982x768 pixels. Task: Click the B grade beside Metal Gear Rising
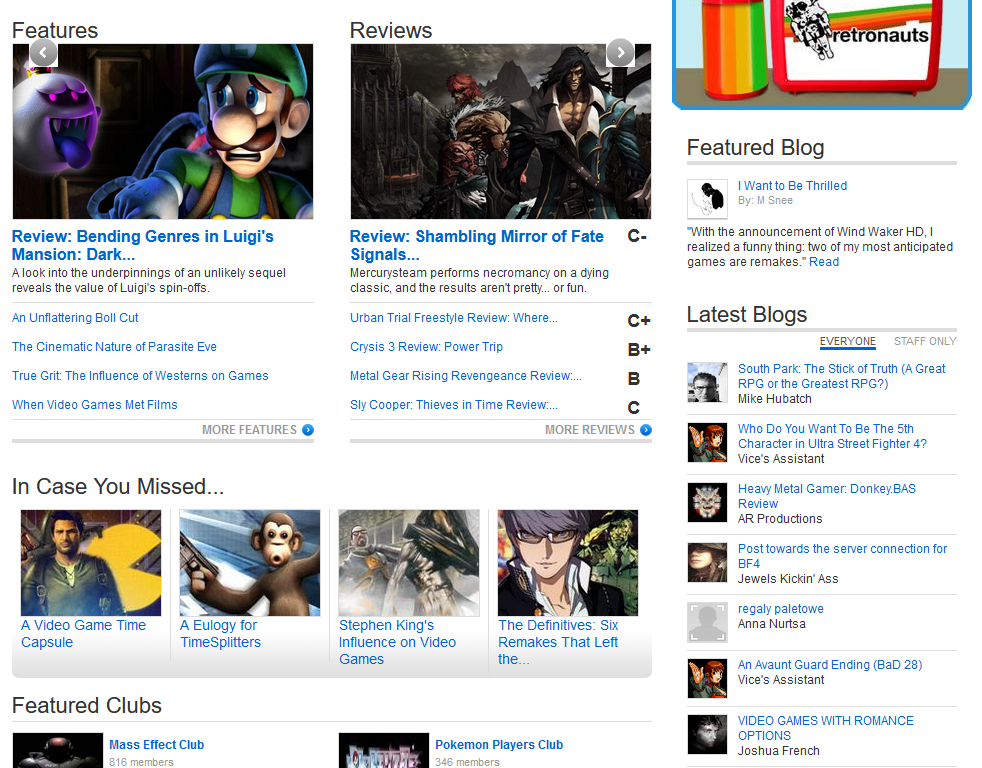point(634,378)
